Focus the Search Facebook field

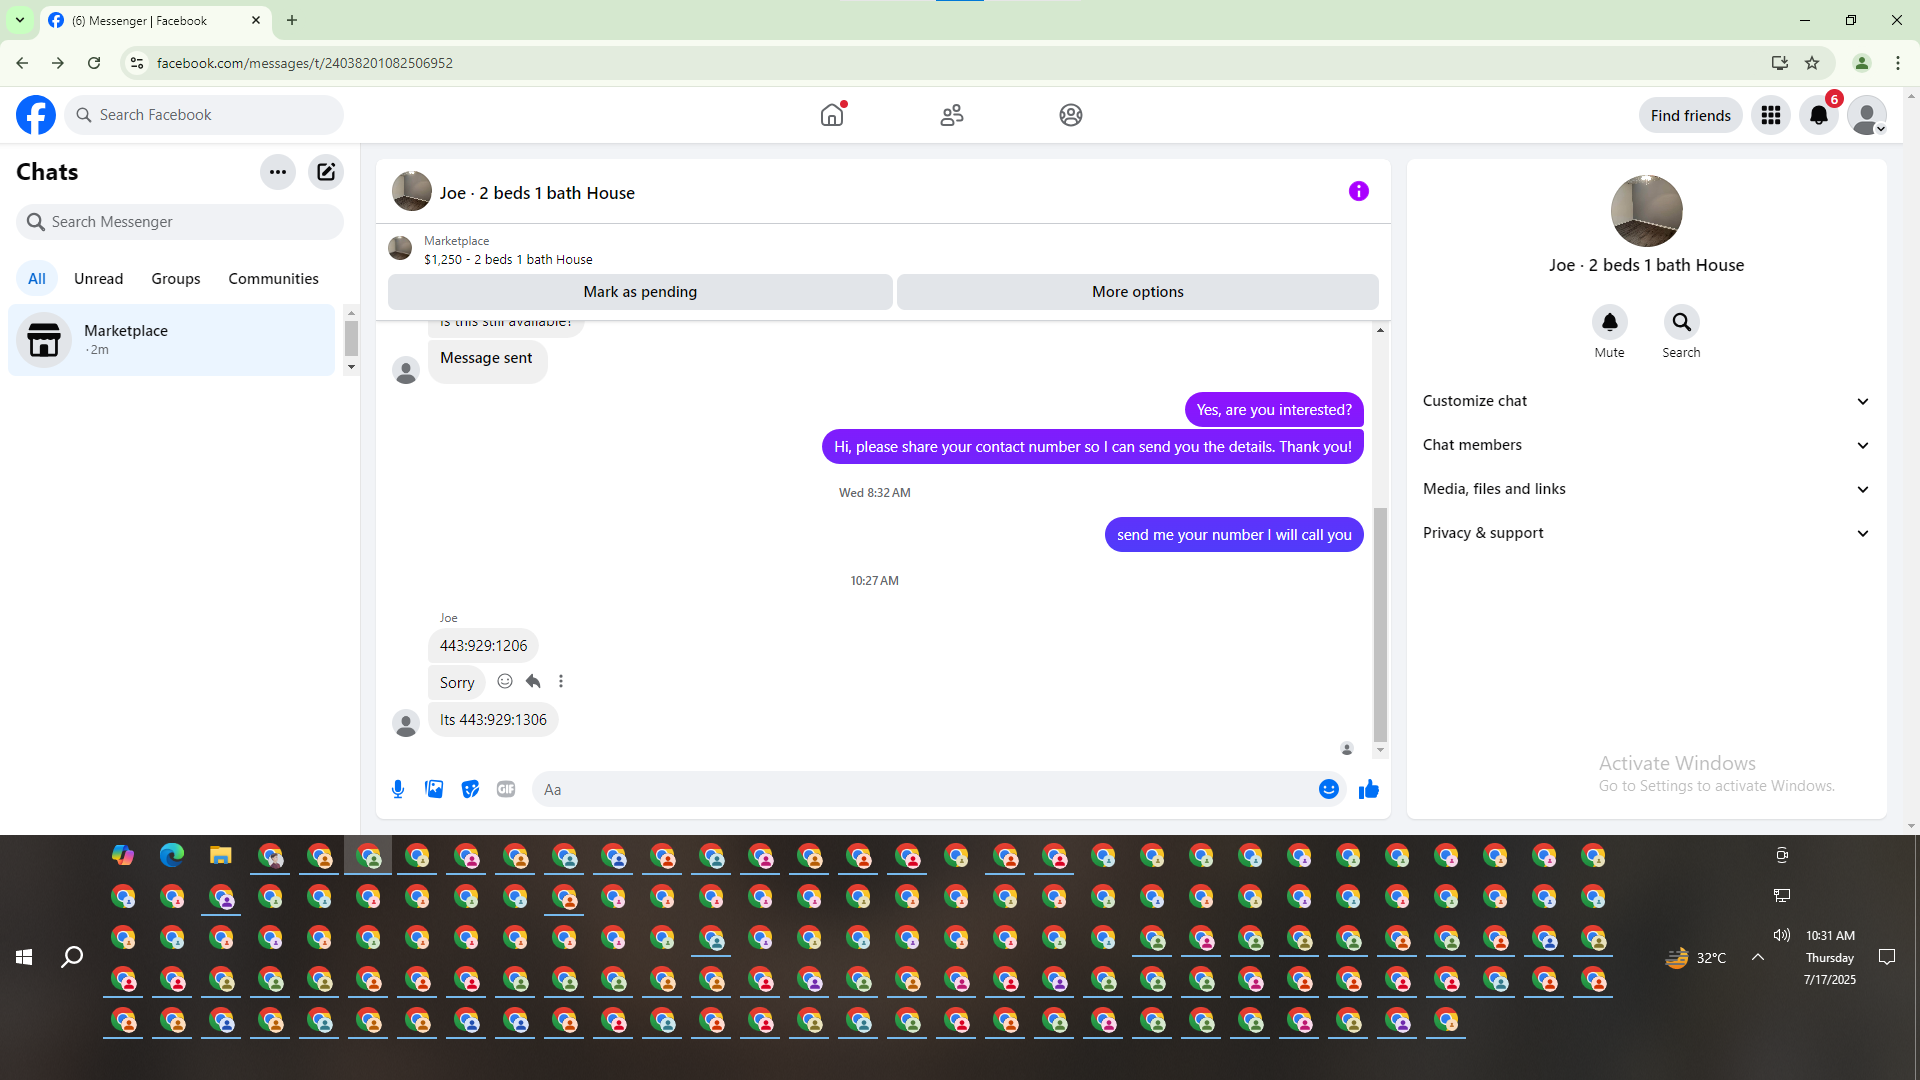(x=204, y=115)
